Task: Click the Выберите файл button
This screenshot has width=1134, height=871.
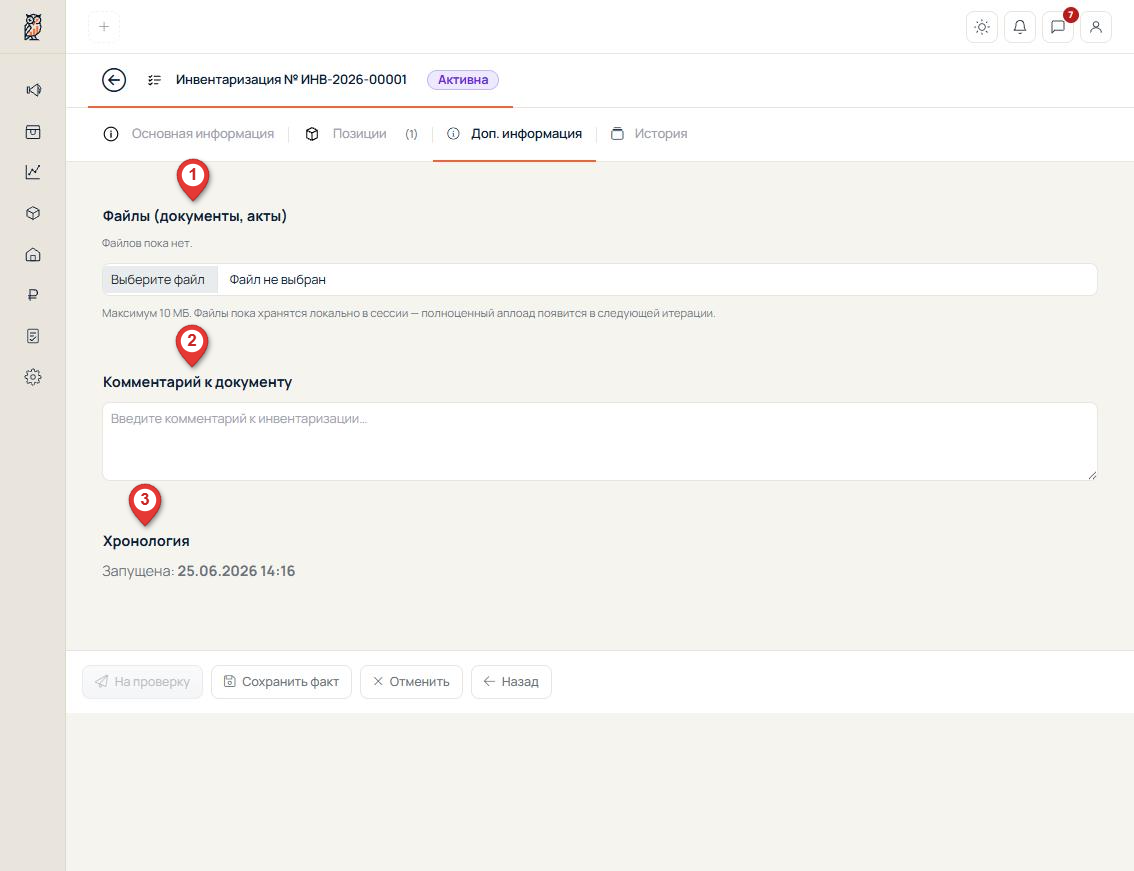Action: (x=159, y=279)
